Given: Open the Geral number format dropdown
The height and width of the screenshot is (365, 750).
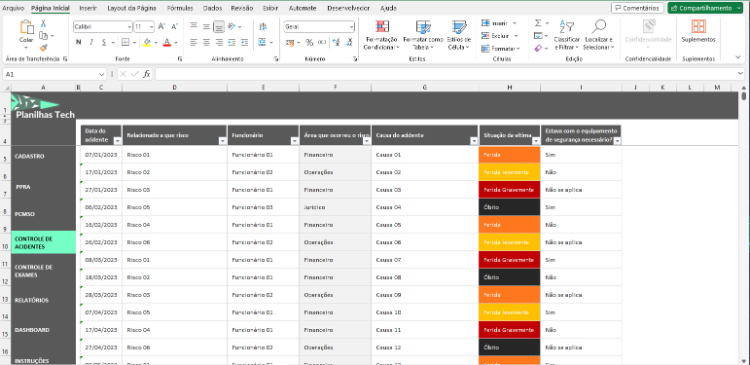Looking at the screenshot, I should 352,27.
